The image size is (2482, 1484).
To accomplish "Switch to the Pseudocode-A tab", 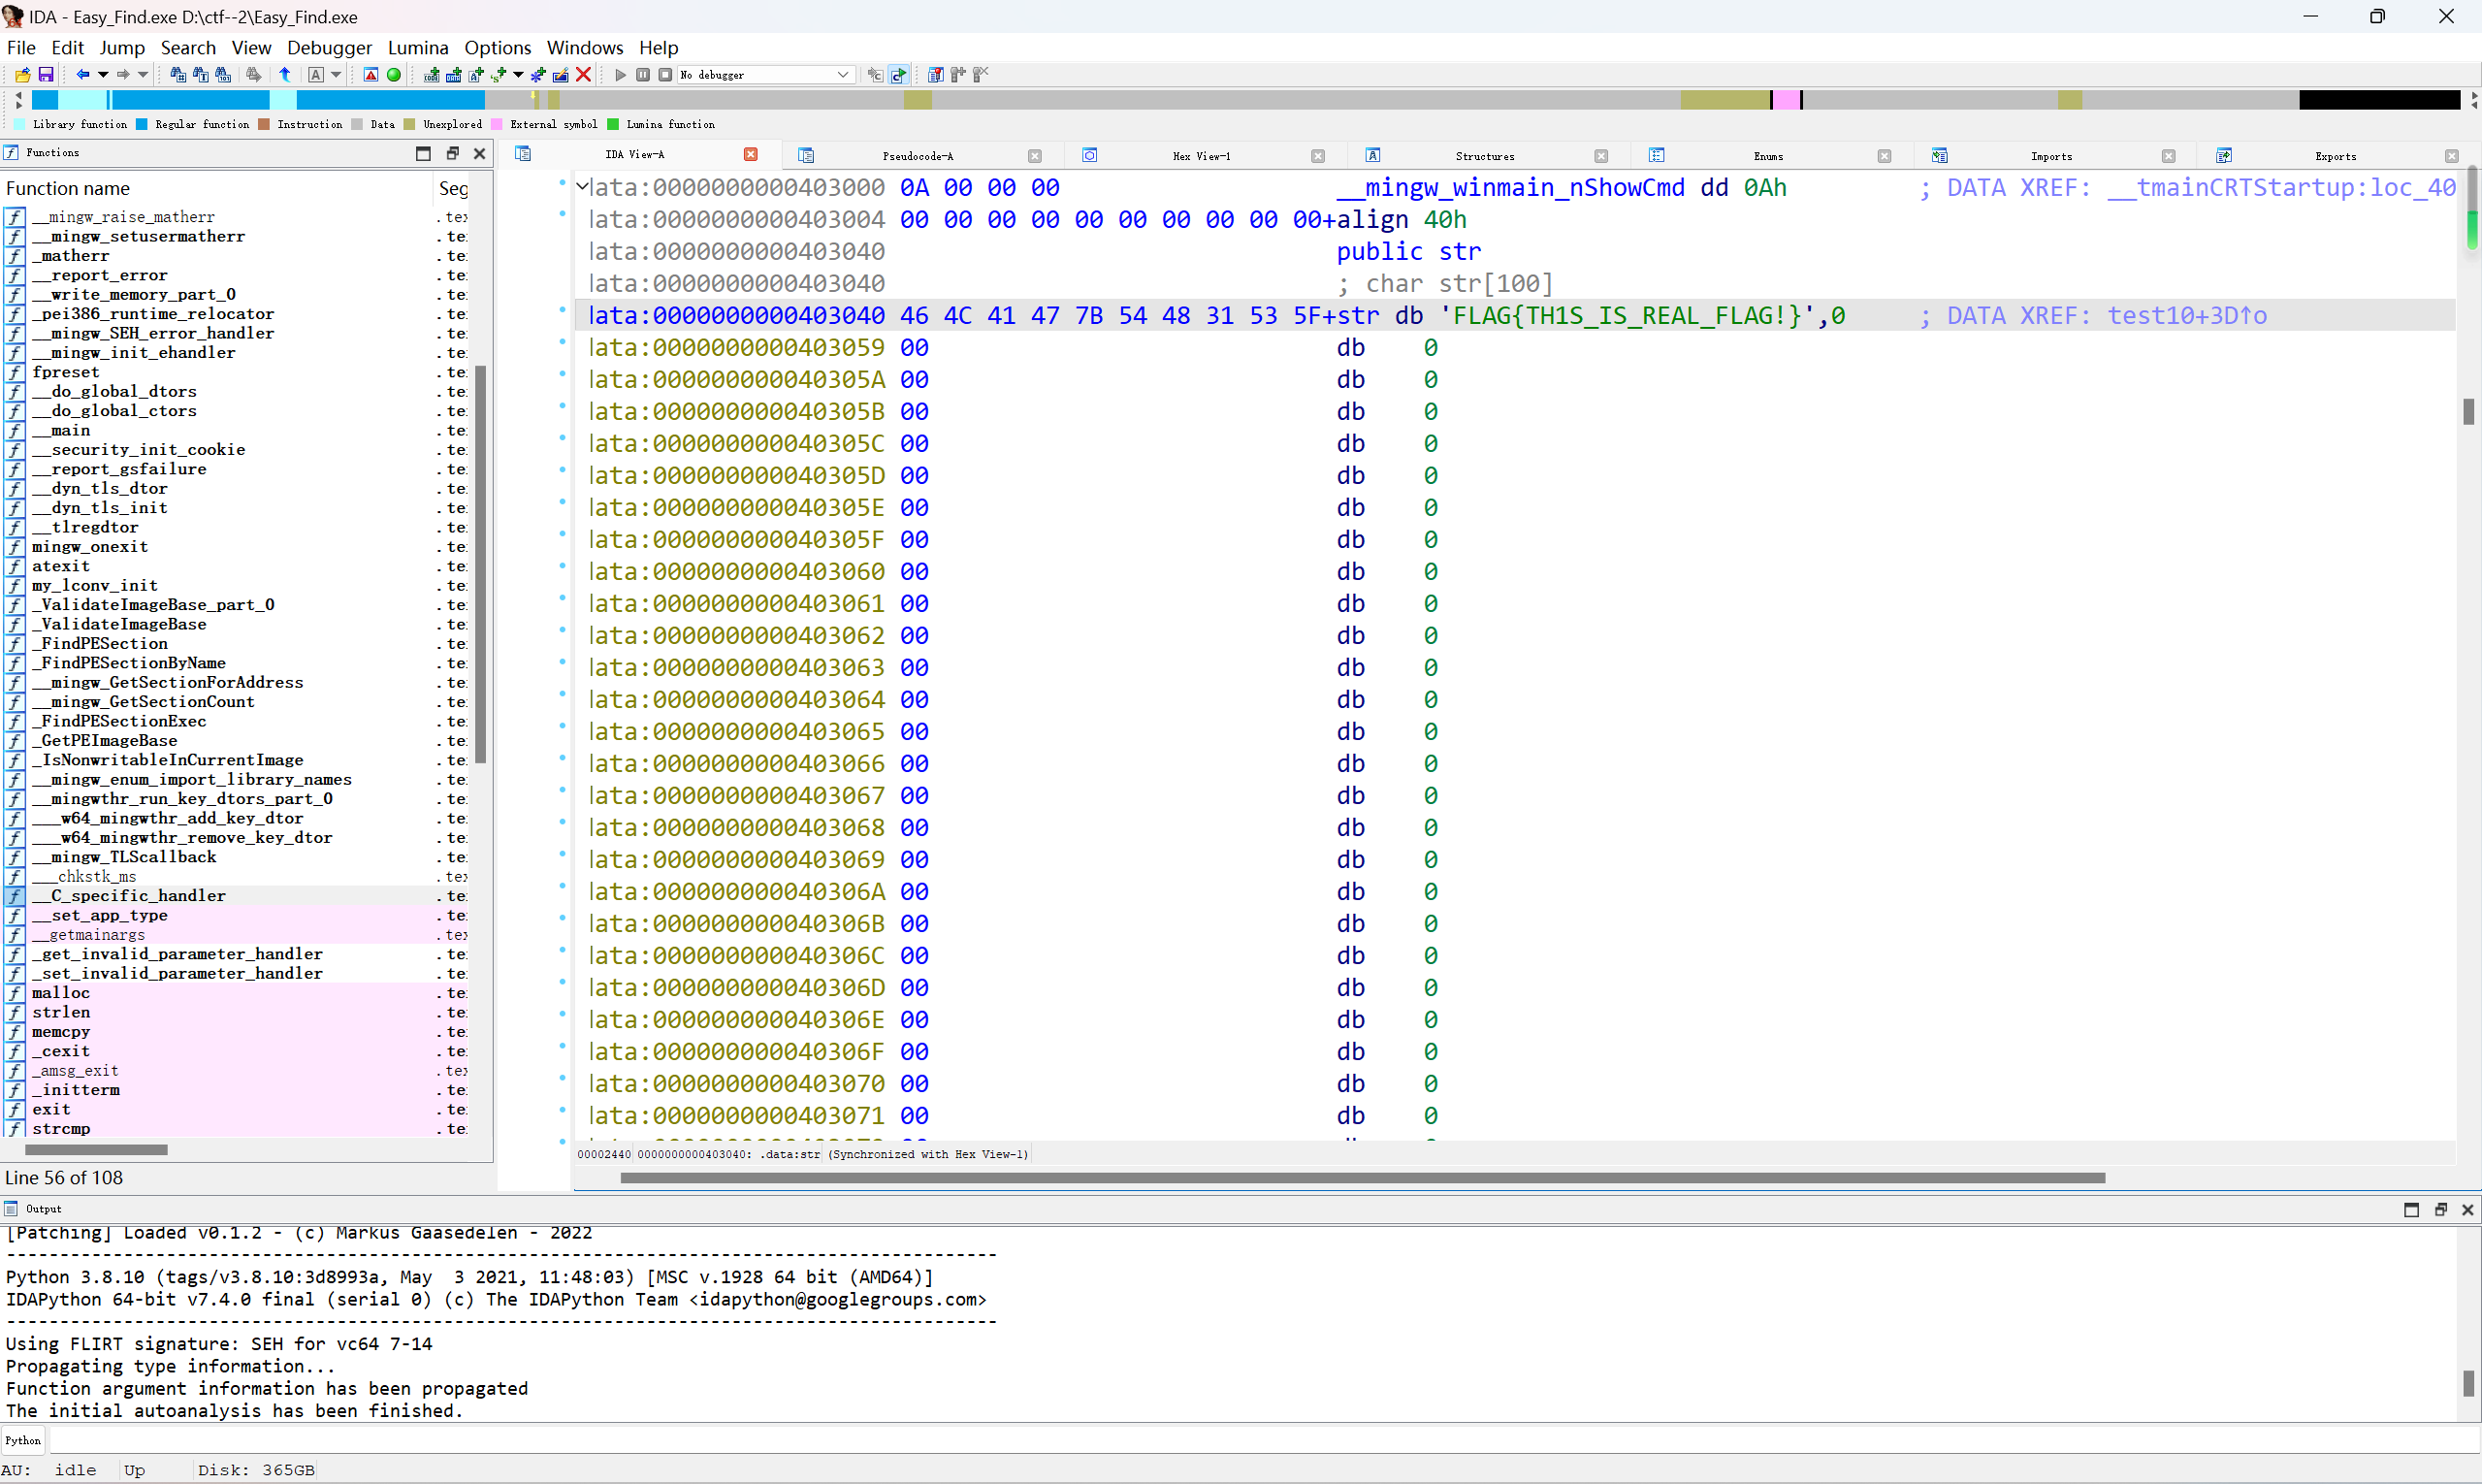I will pos(917,156).
